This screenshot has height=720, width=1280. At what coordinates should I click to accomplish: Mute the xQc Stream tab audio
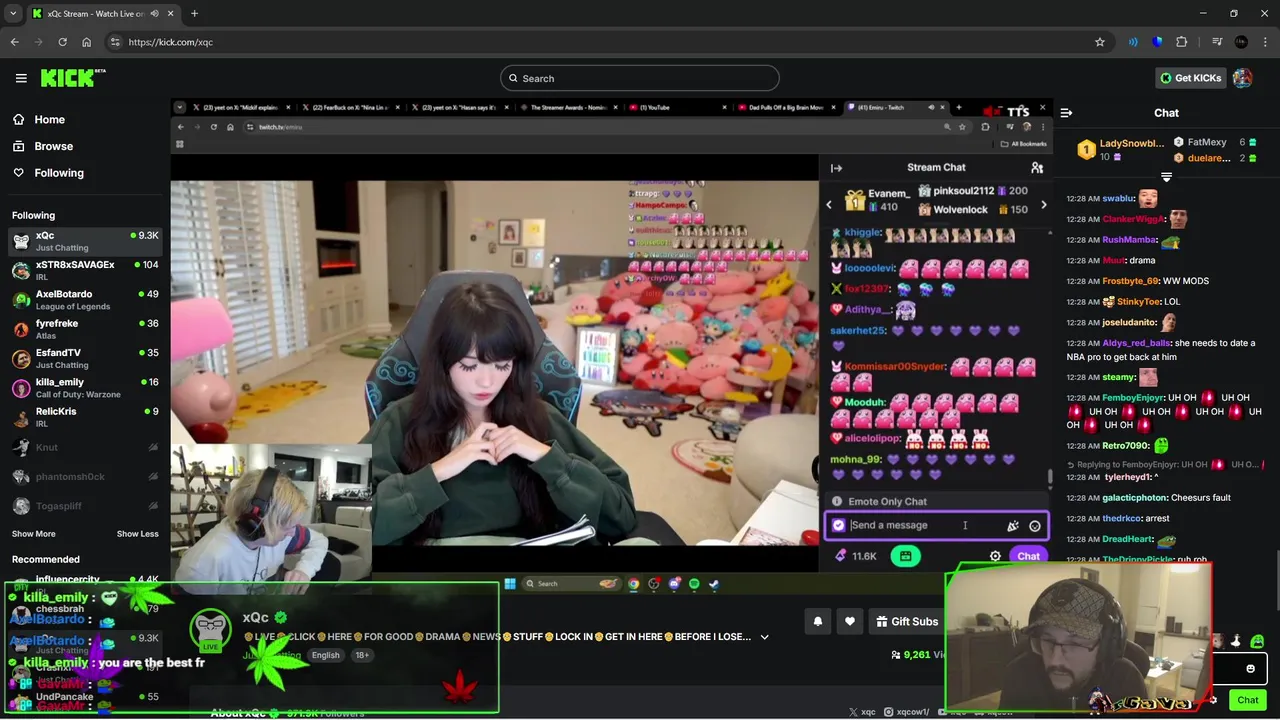154,14
